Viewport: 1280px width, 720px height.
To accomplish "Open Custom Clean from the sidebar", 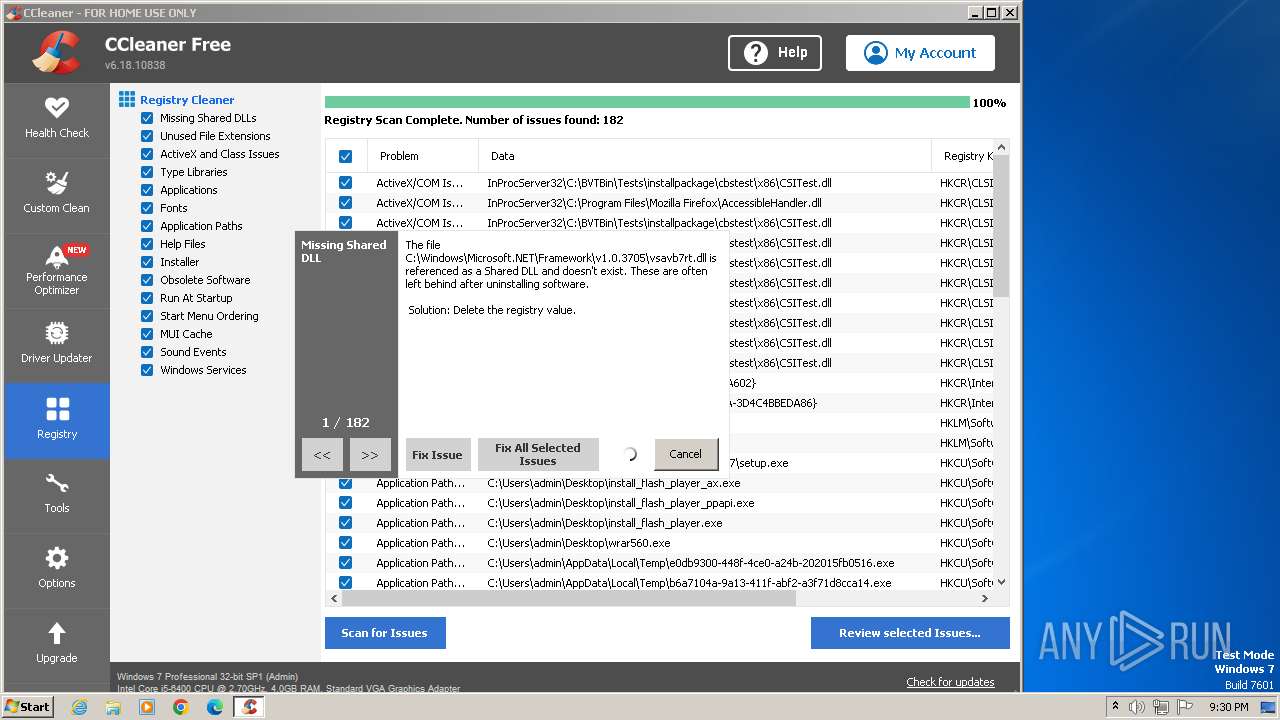I will point(56,194).
